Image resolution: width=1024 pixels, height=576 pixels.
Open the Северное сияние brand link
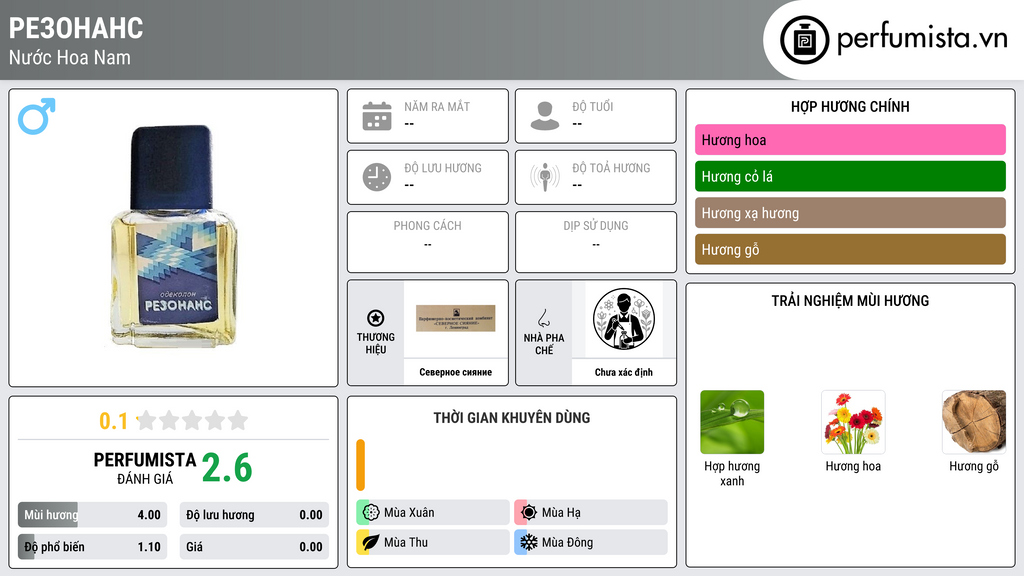[456, 372]
